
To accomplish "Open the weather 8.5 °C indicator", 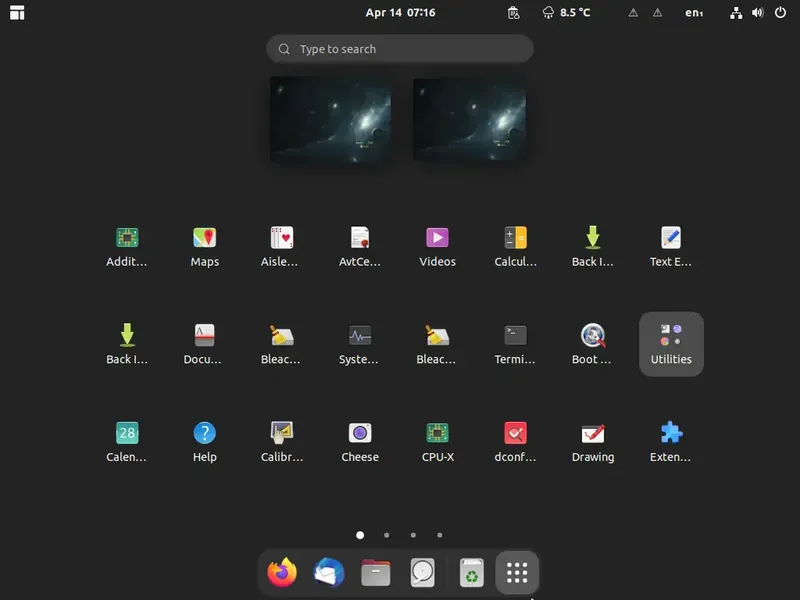I will coord(566,13).
